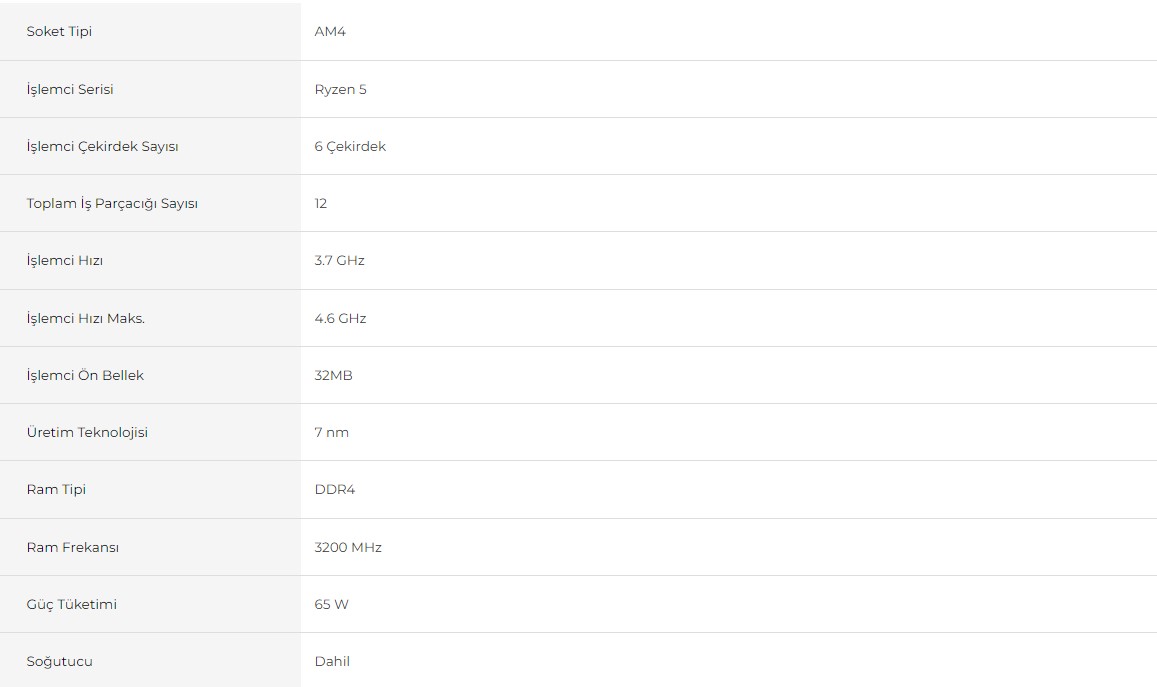Image resolution: width=1157 pixels, height=687 pixels.
Task: Click the İşlemci Ön Bellek label
Action: coord(85,375)
